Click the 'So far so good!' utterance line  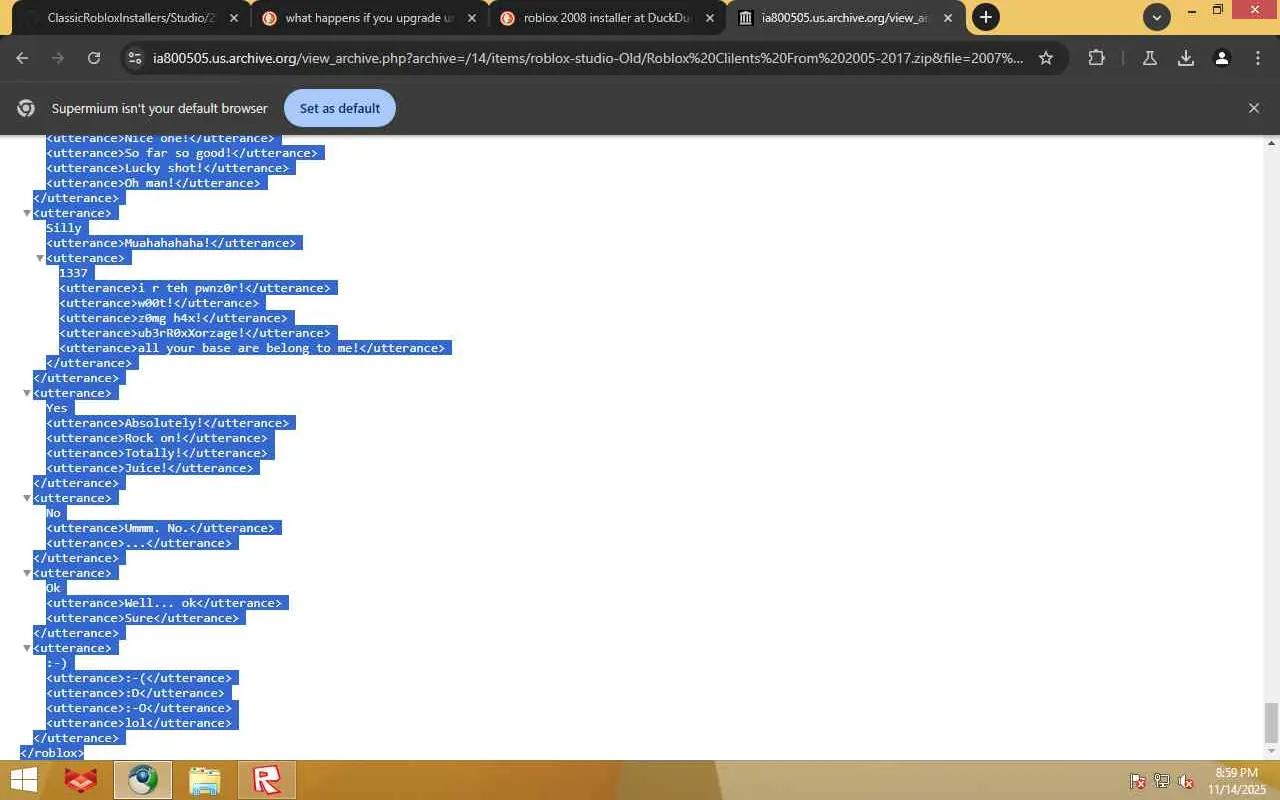pyautogui.click(x=182, y=153)
